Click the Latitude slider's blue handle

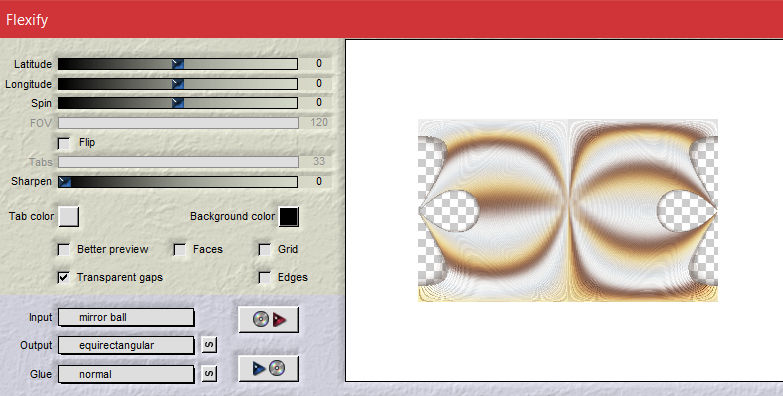pos(178,64)
